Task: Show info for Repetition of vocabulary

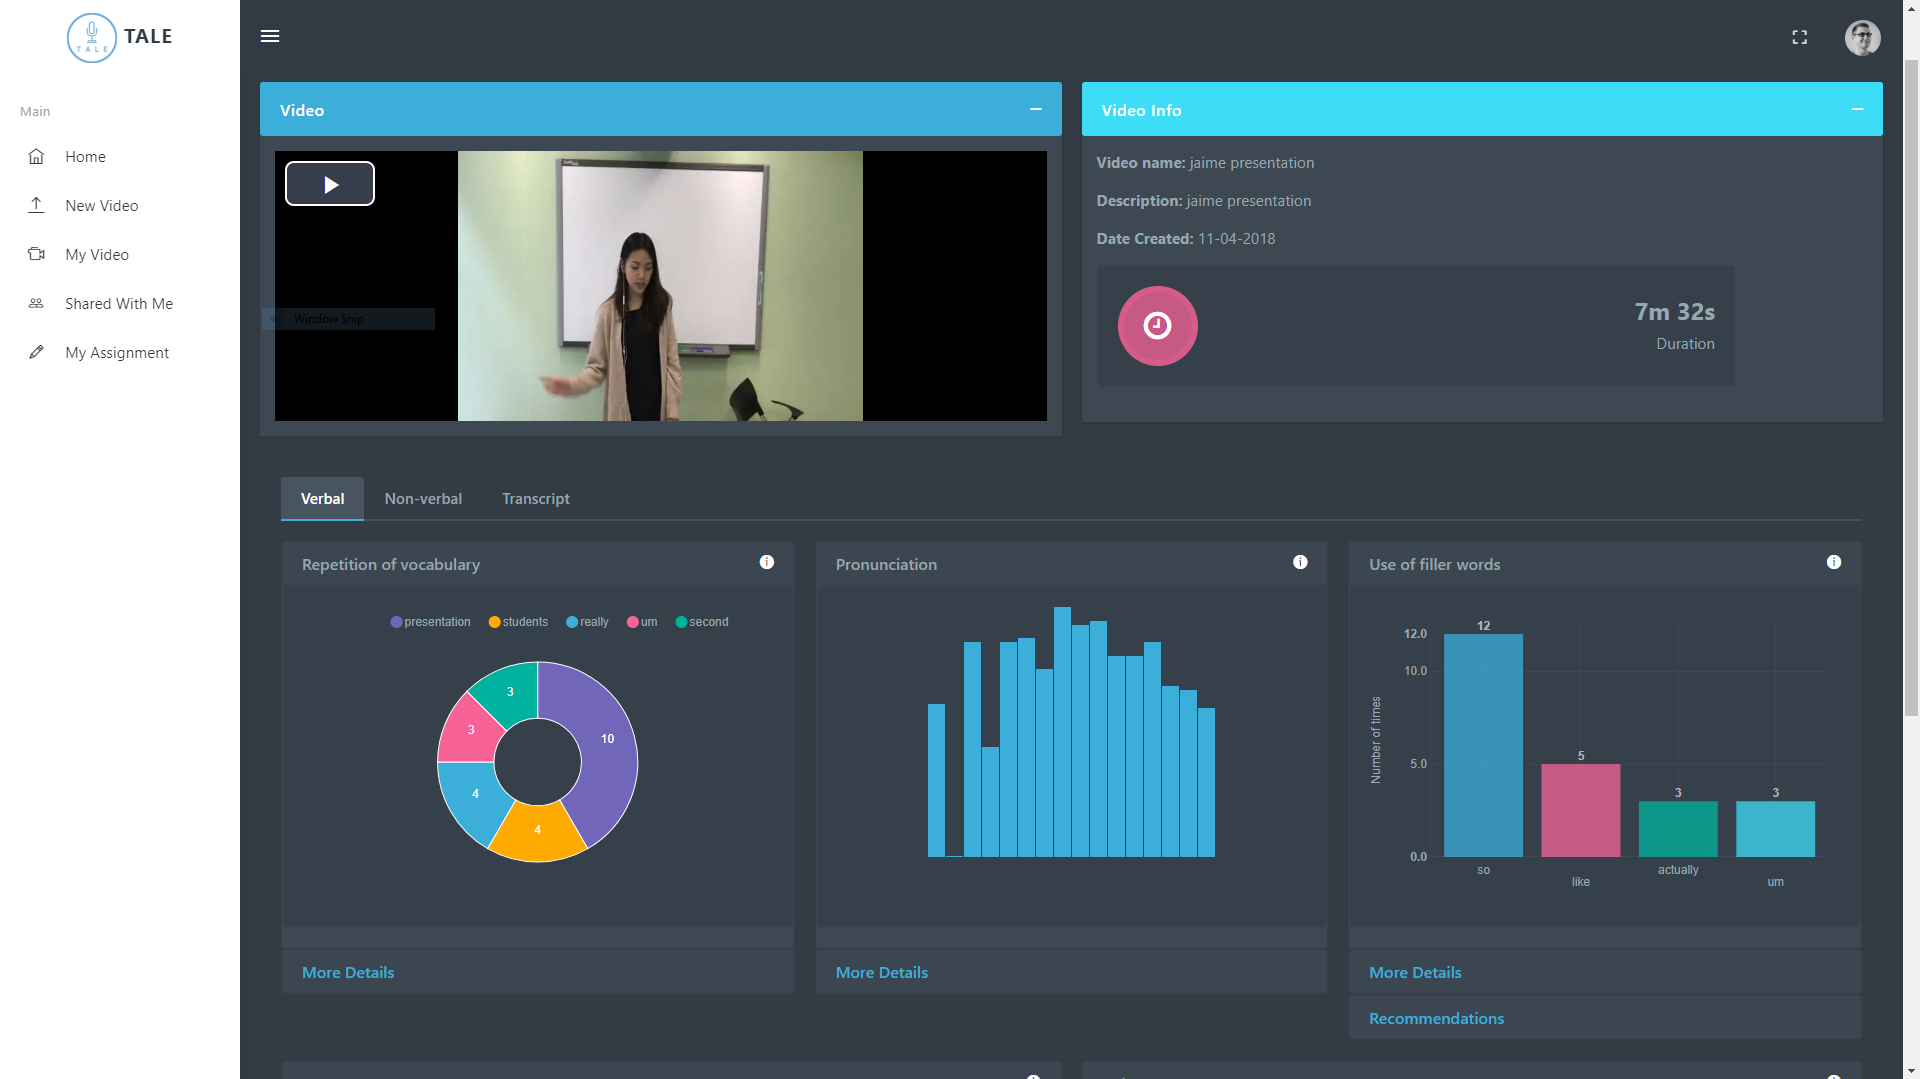Action: coord(767,562)
